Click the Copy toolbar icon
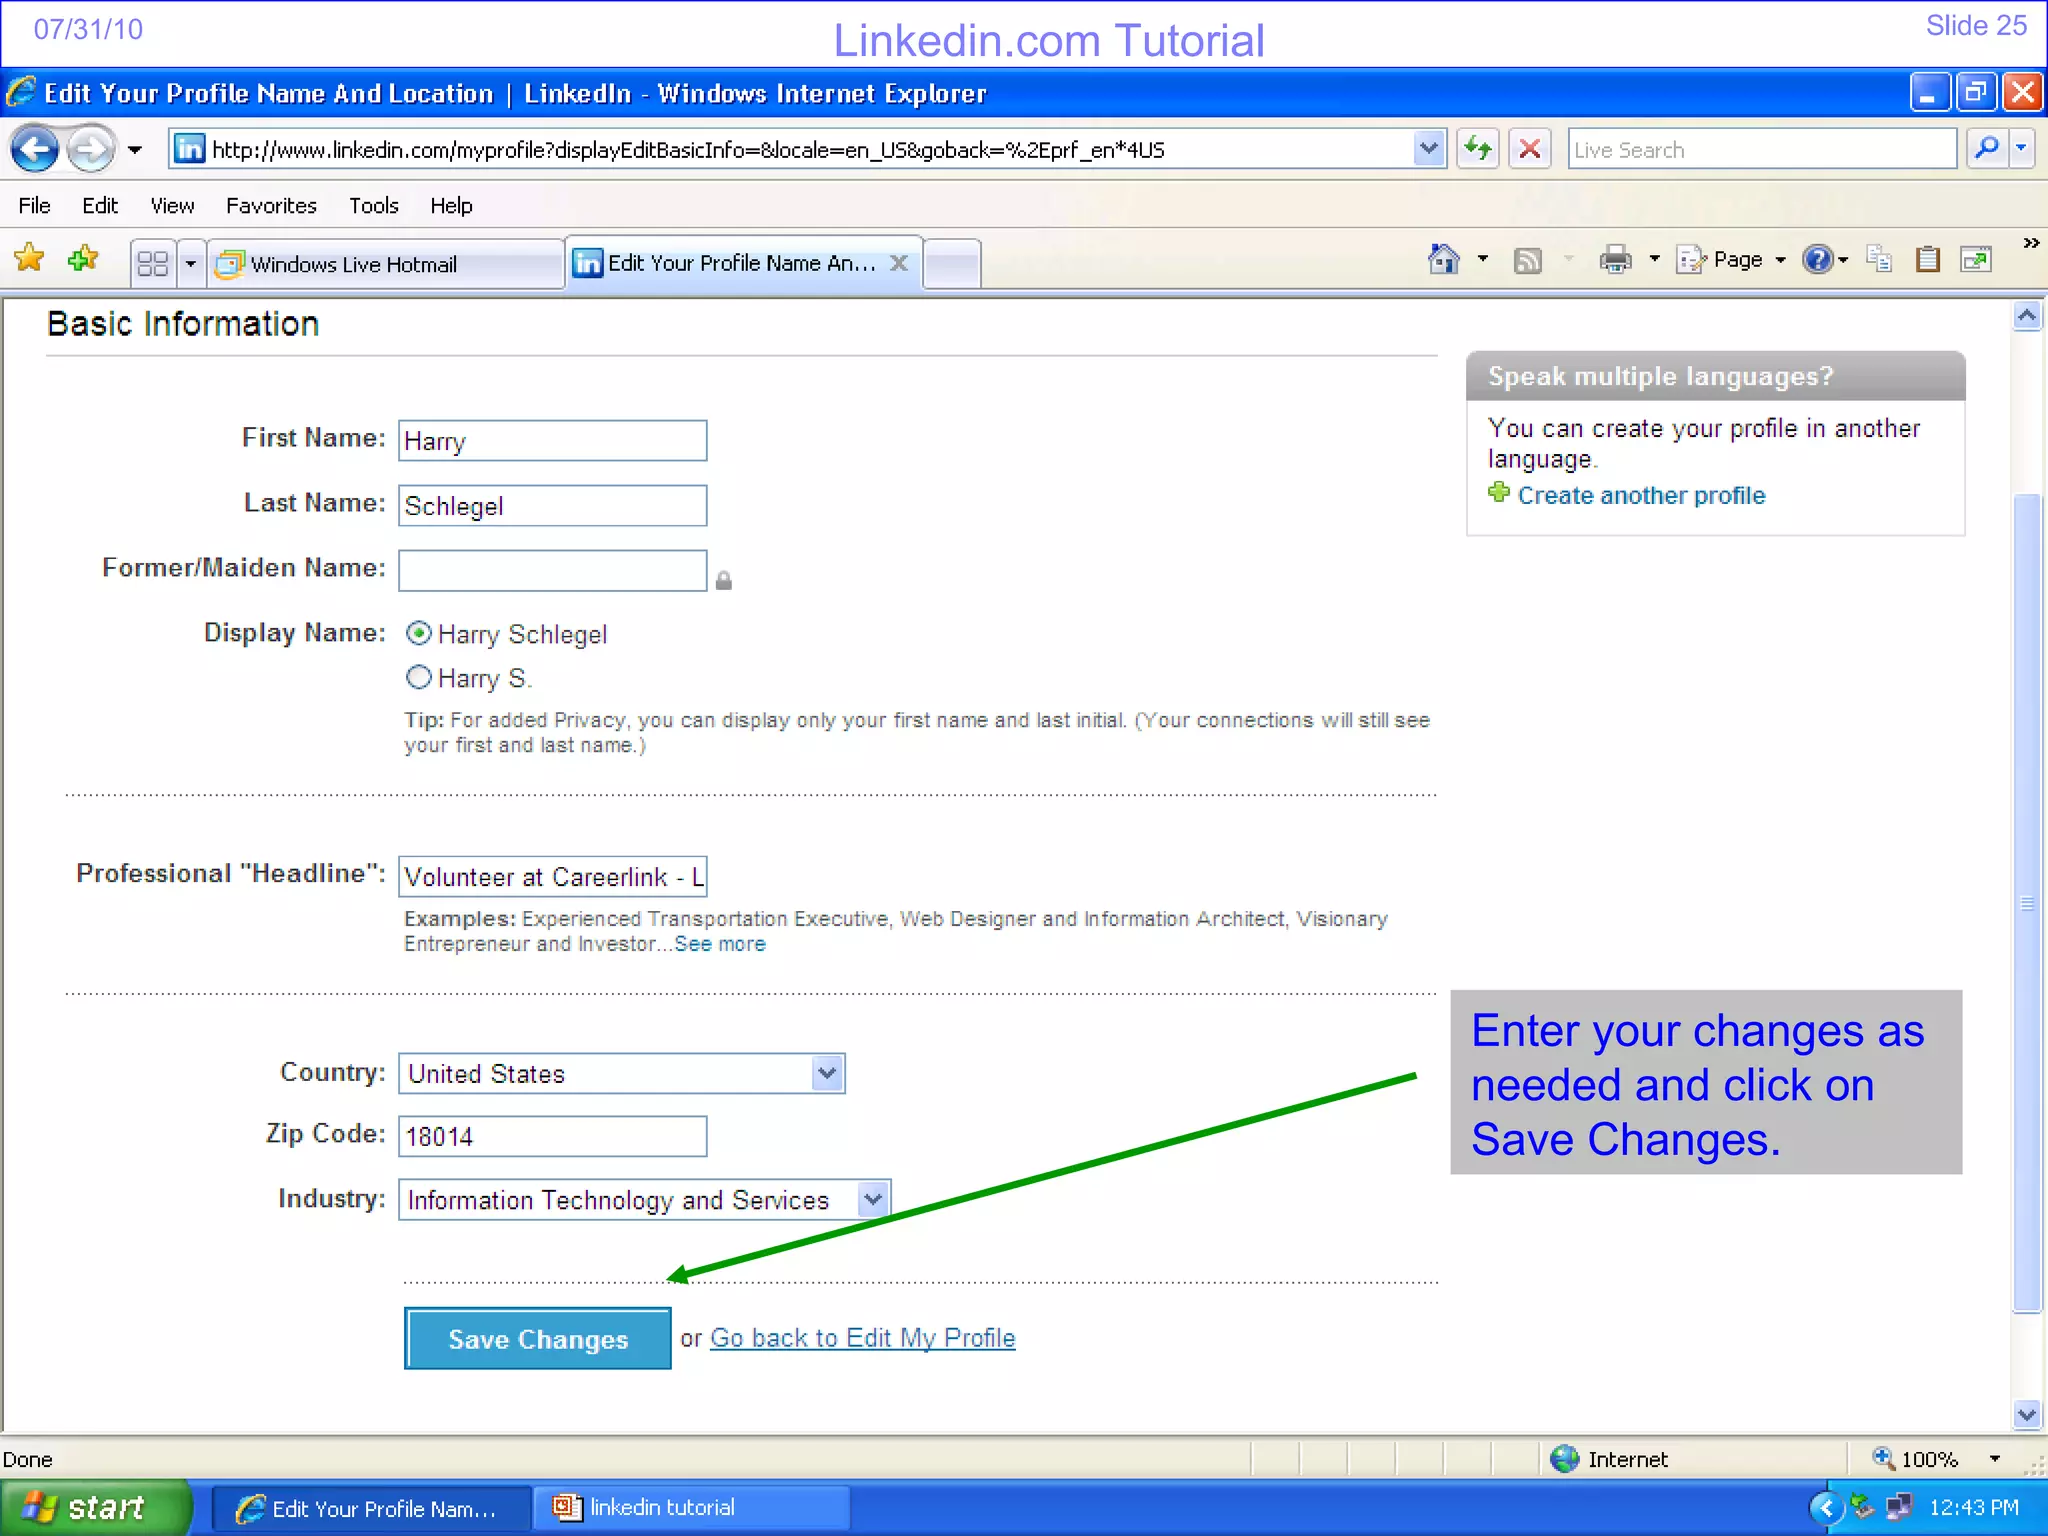Image resolution: width=2048 pixels, height=1536 pixels. (x=1879, y=260)
